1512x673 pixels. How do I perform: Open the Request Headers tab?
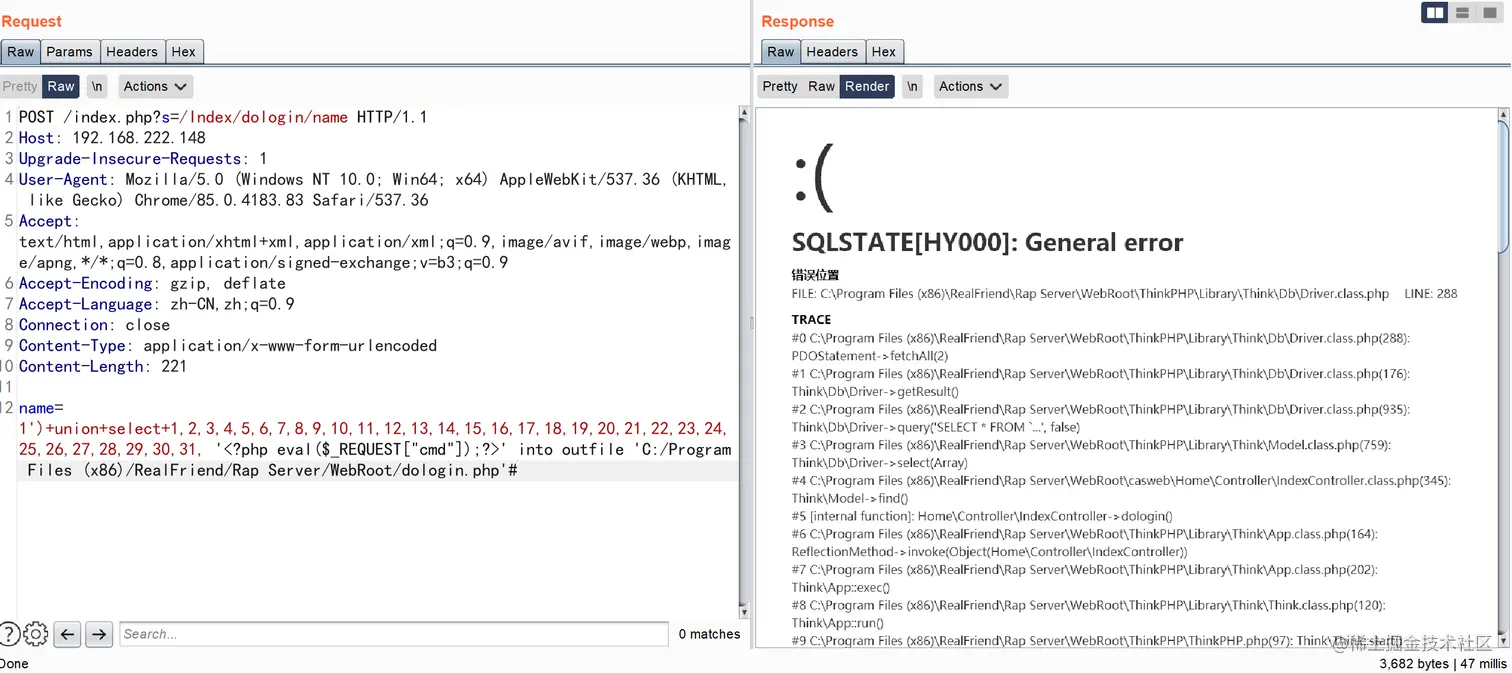(x=132, y=52)
